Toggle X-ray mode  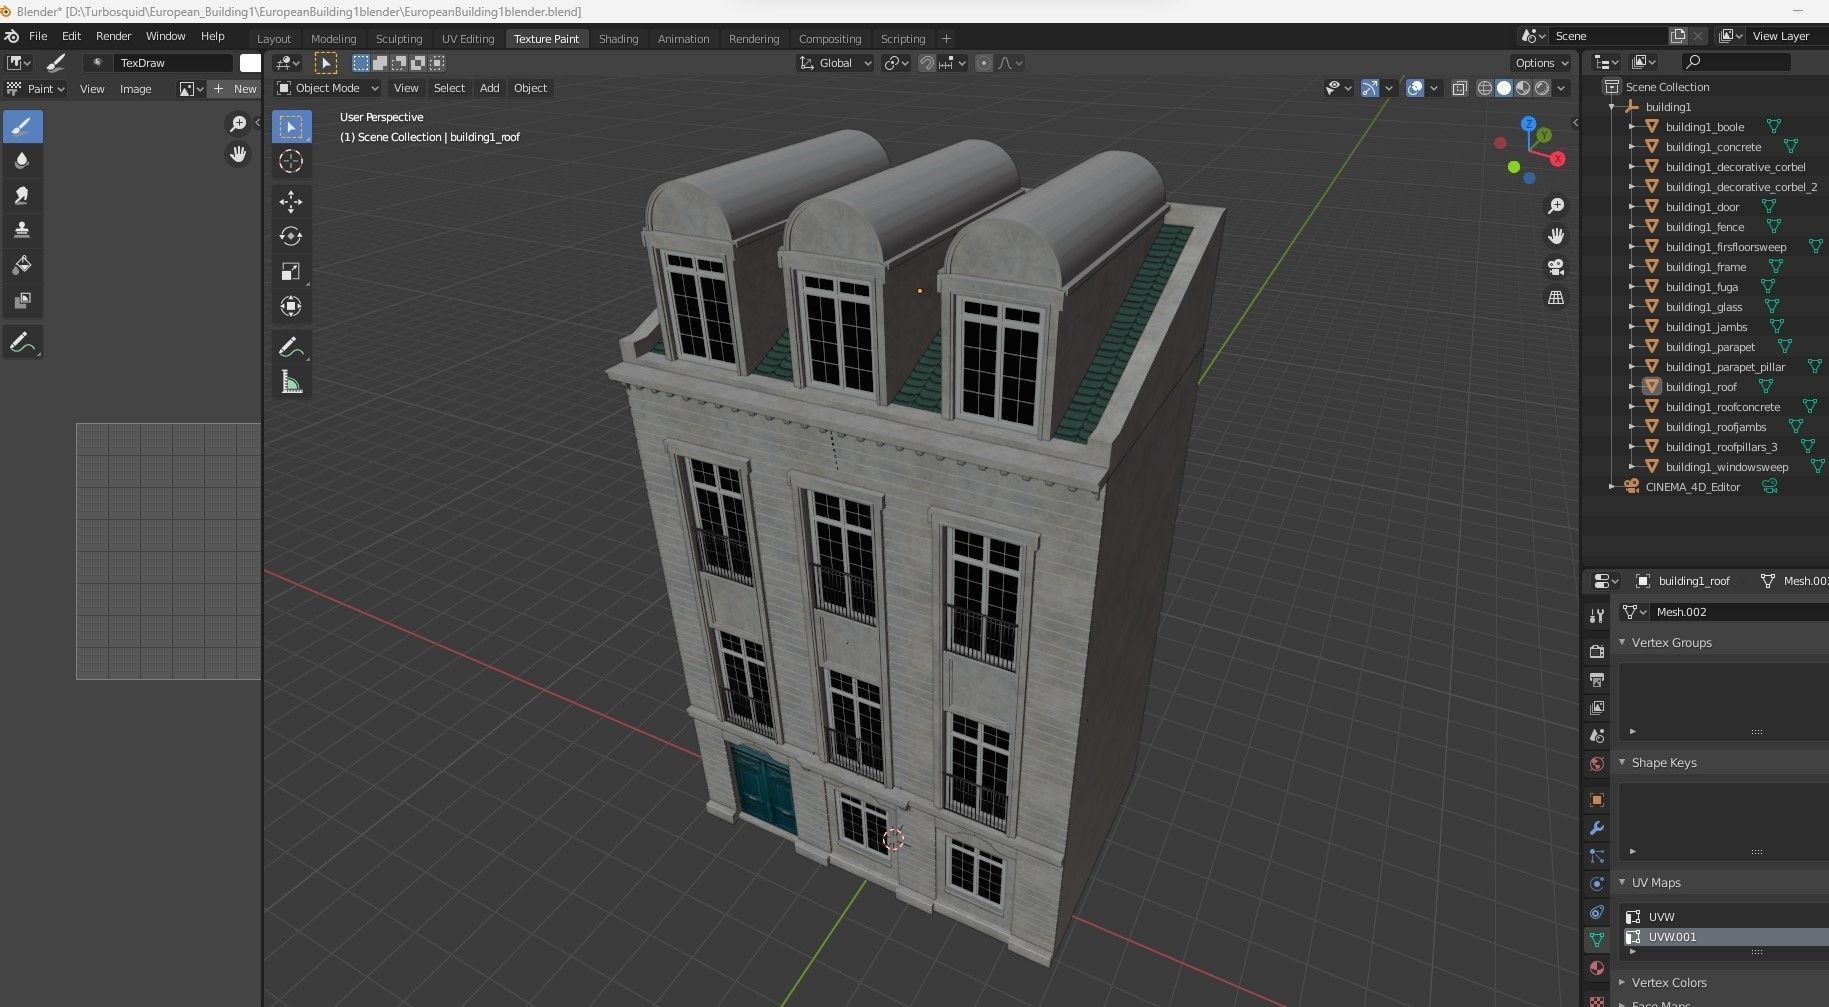(1460, 88)
